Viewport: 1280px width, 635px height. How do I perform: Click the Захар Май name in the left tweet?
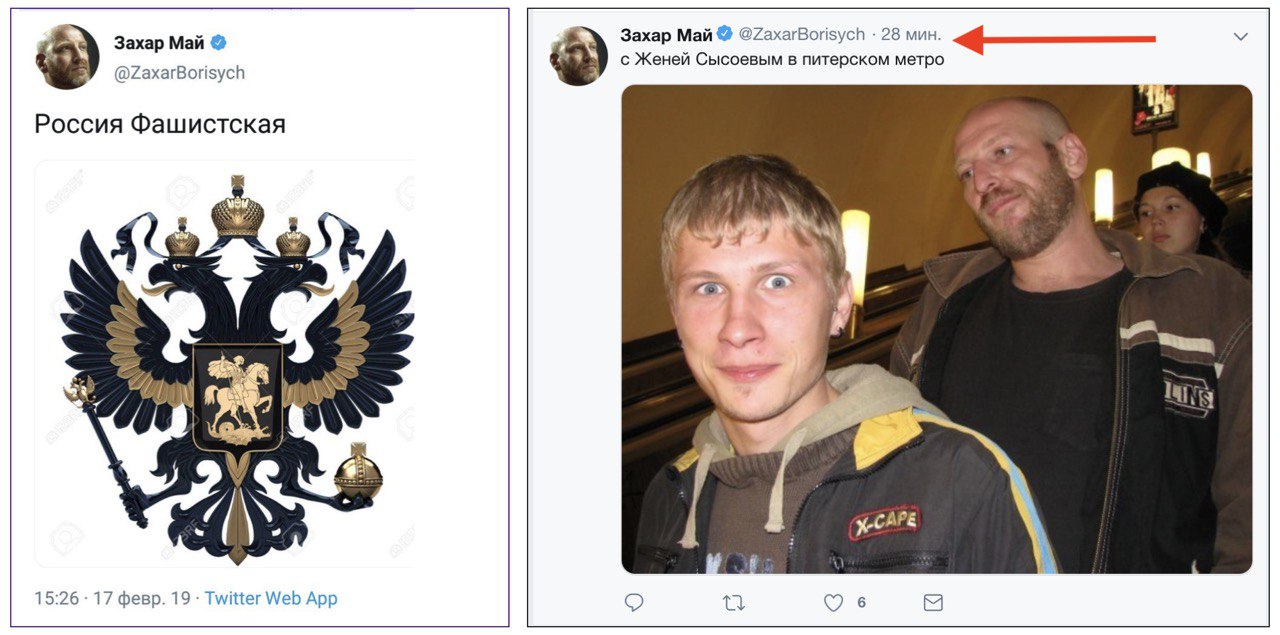(x=158, y=43)
